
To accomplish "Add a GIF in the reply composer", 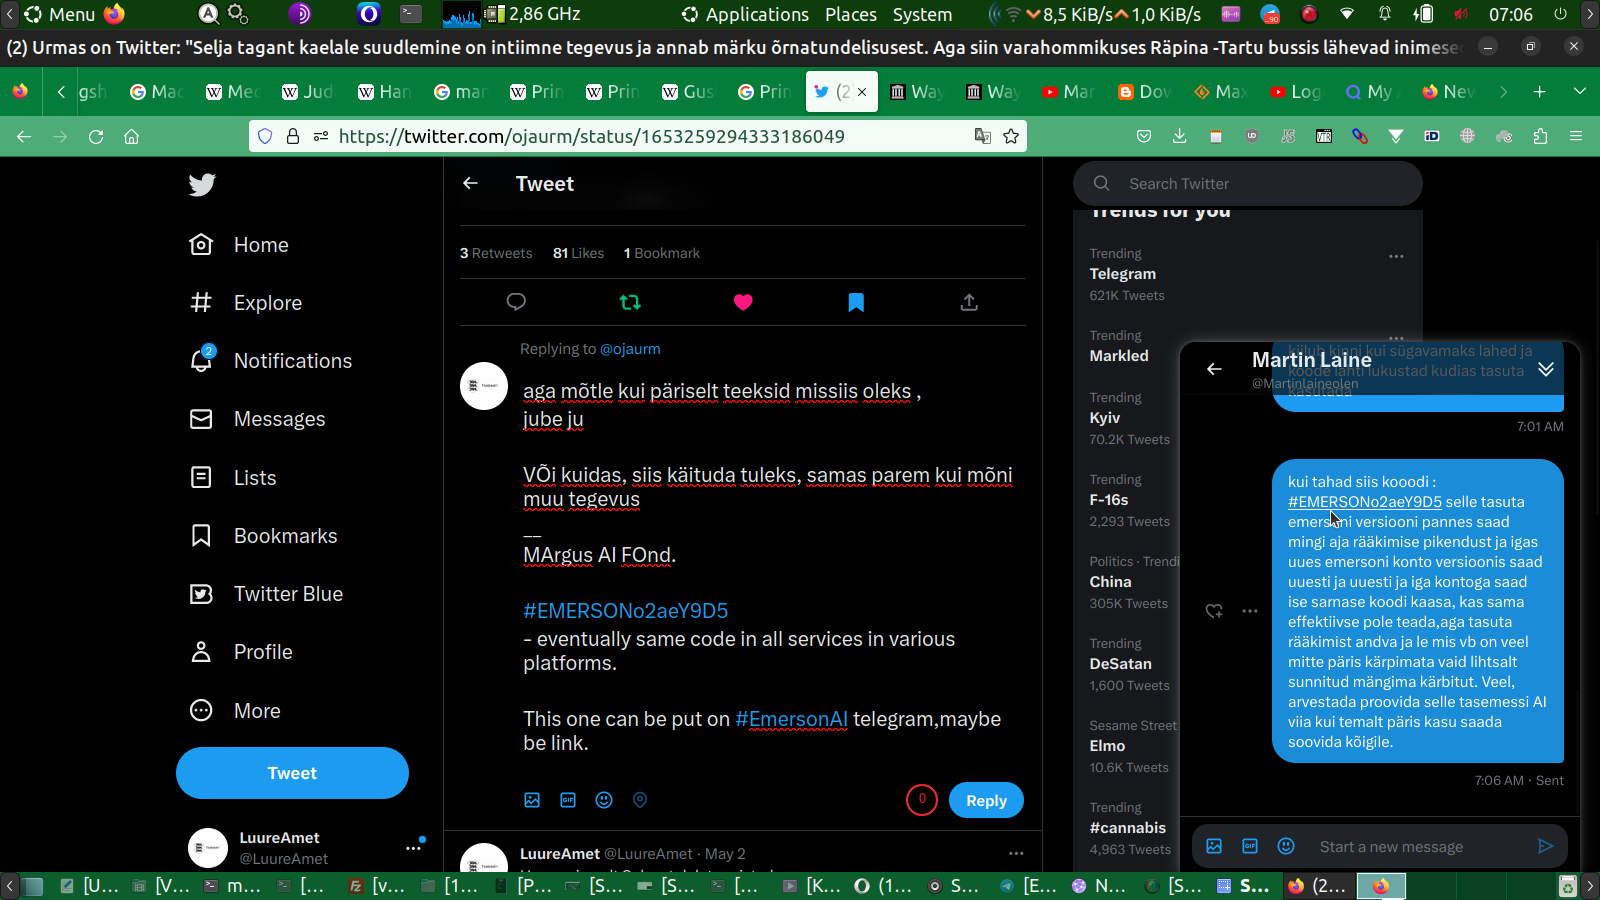I will [x=568, y=800].
